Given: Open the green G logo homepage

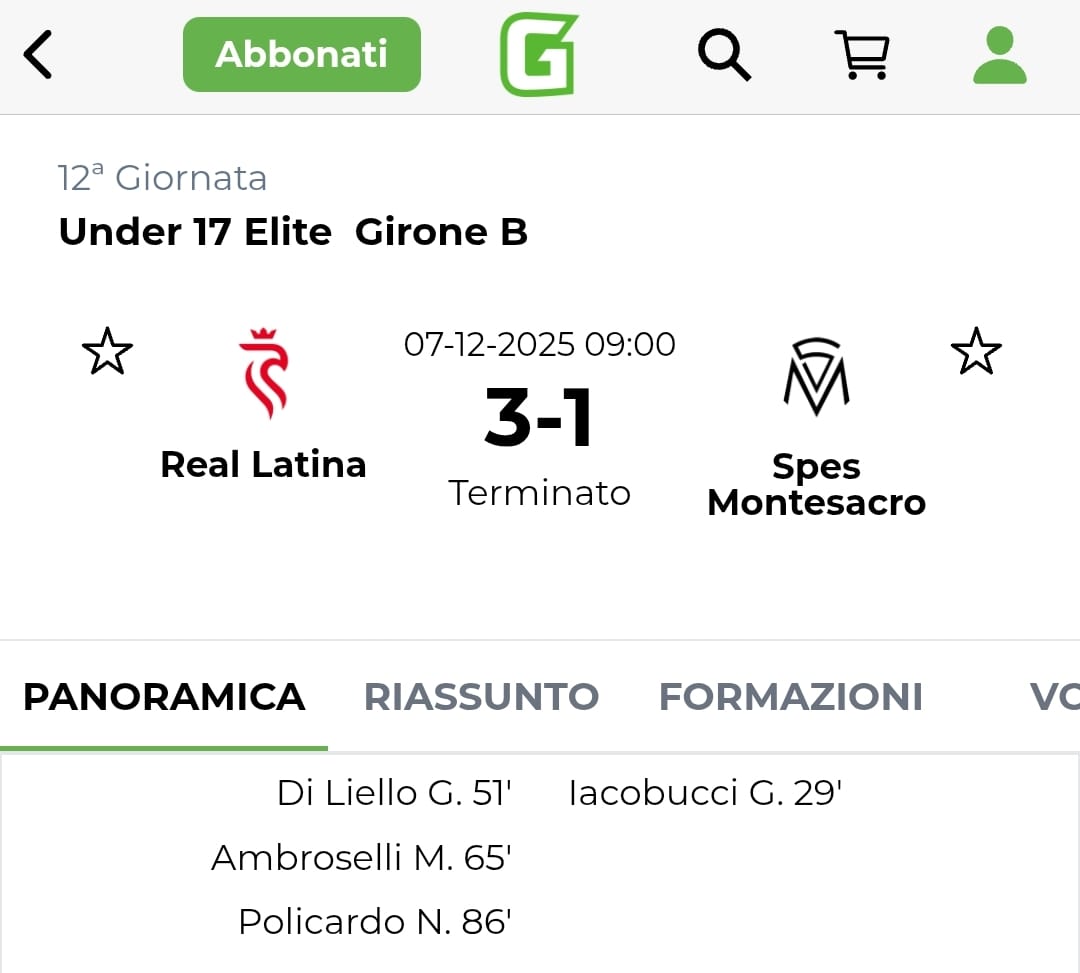Looking at the screenshot, I should [x=539, y=55].
